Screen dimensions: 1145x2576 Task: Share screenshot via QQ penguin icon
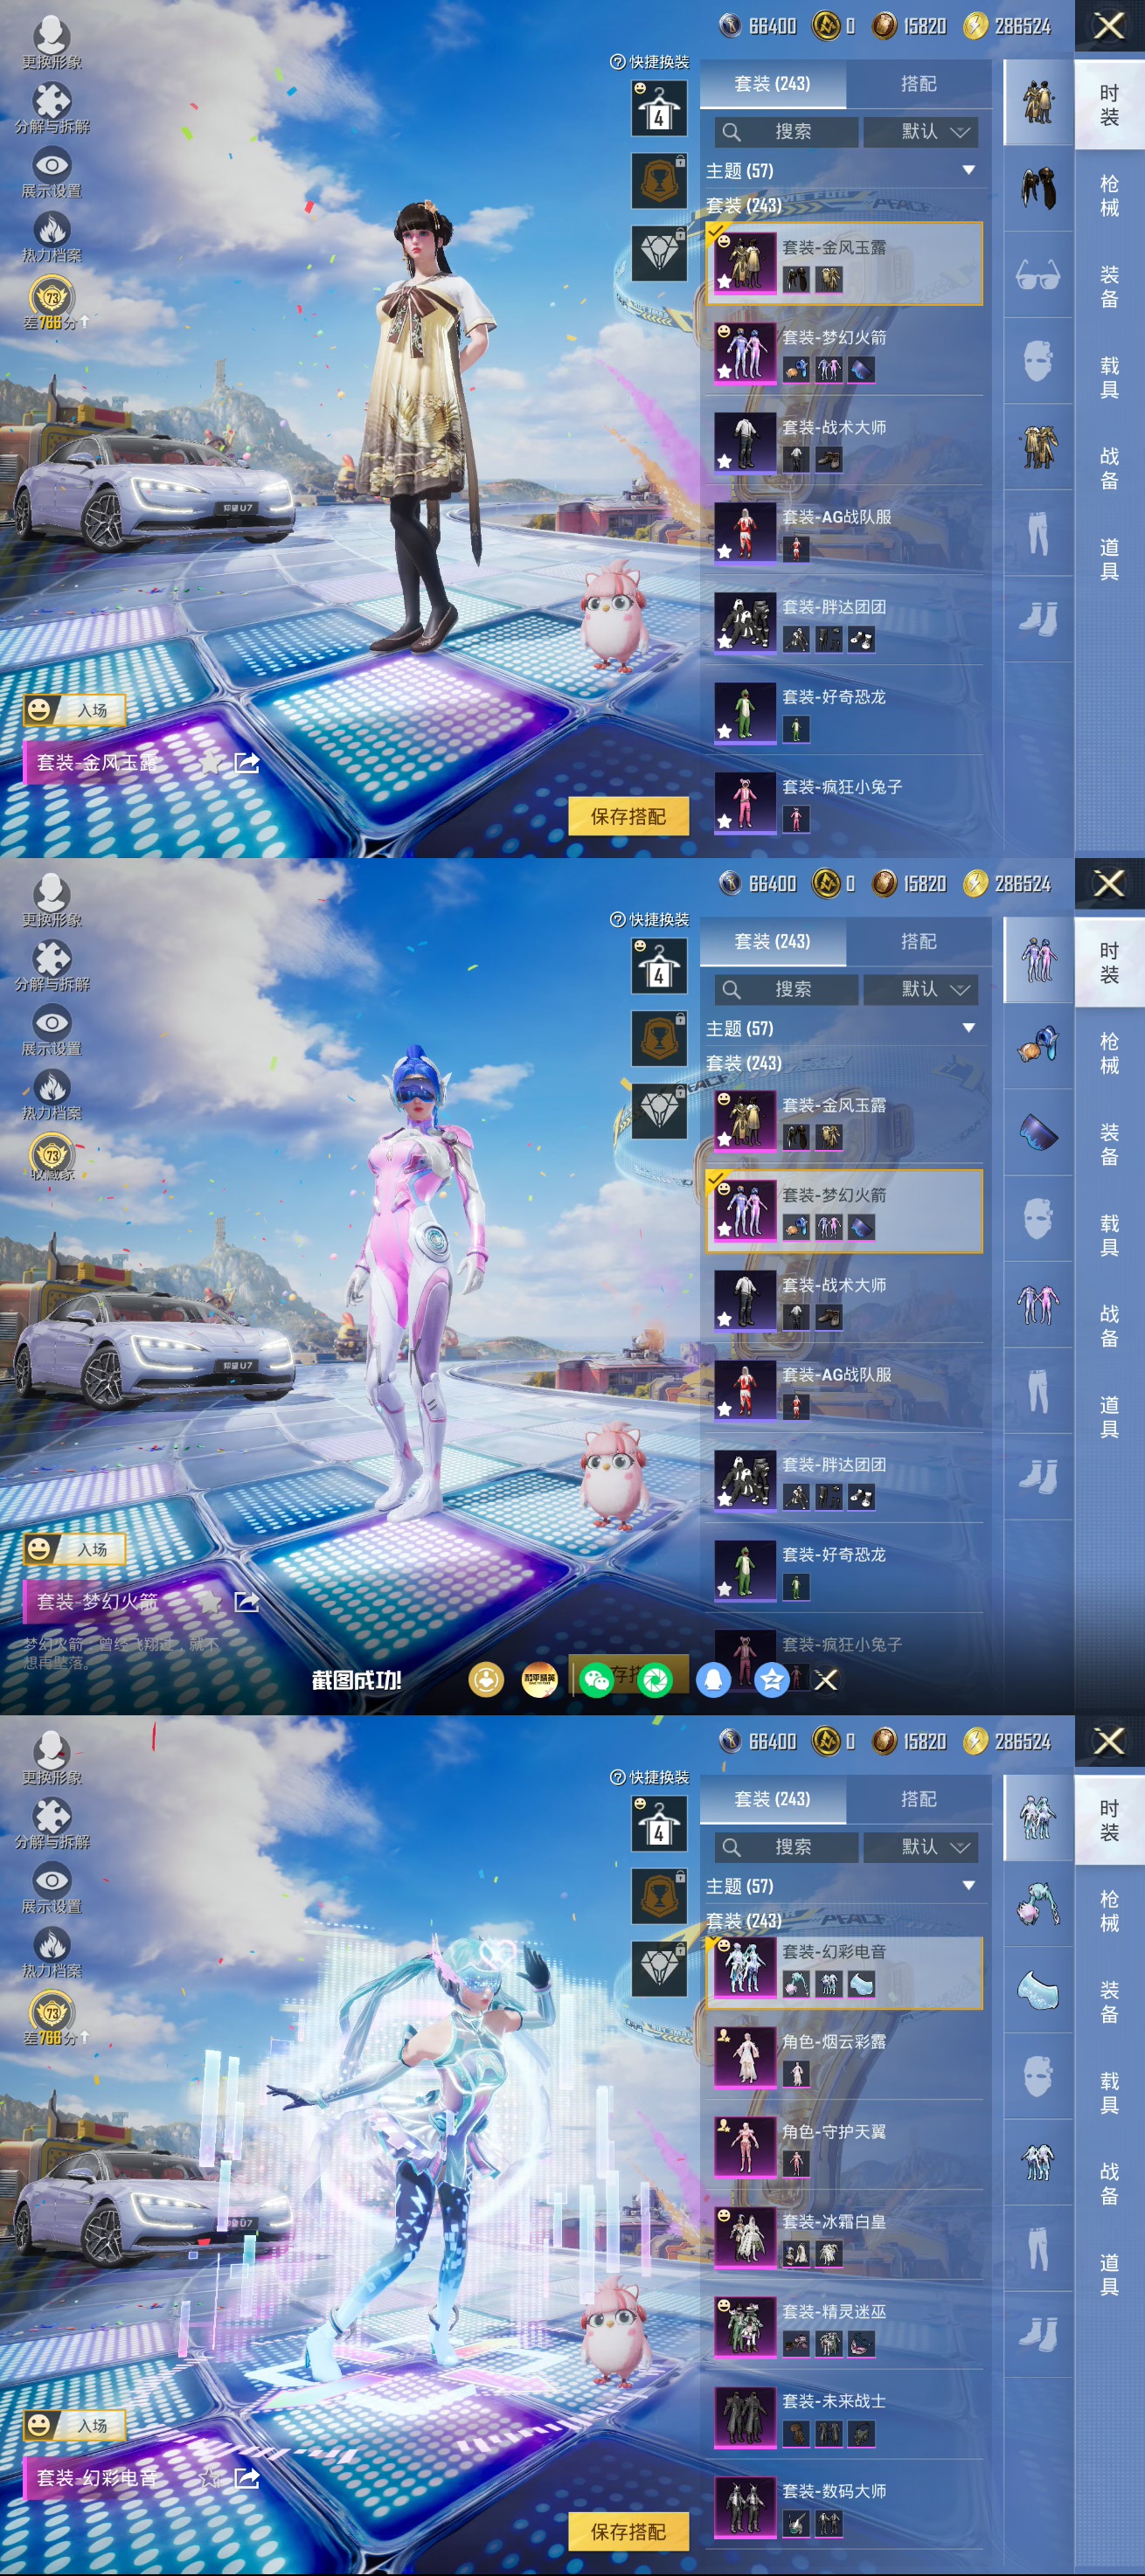pyautogui.click(x=713, y=1680)
